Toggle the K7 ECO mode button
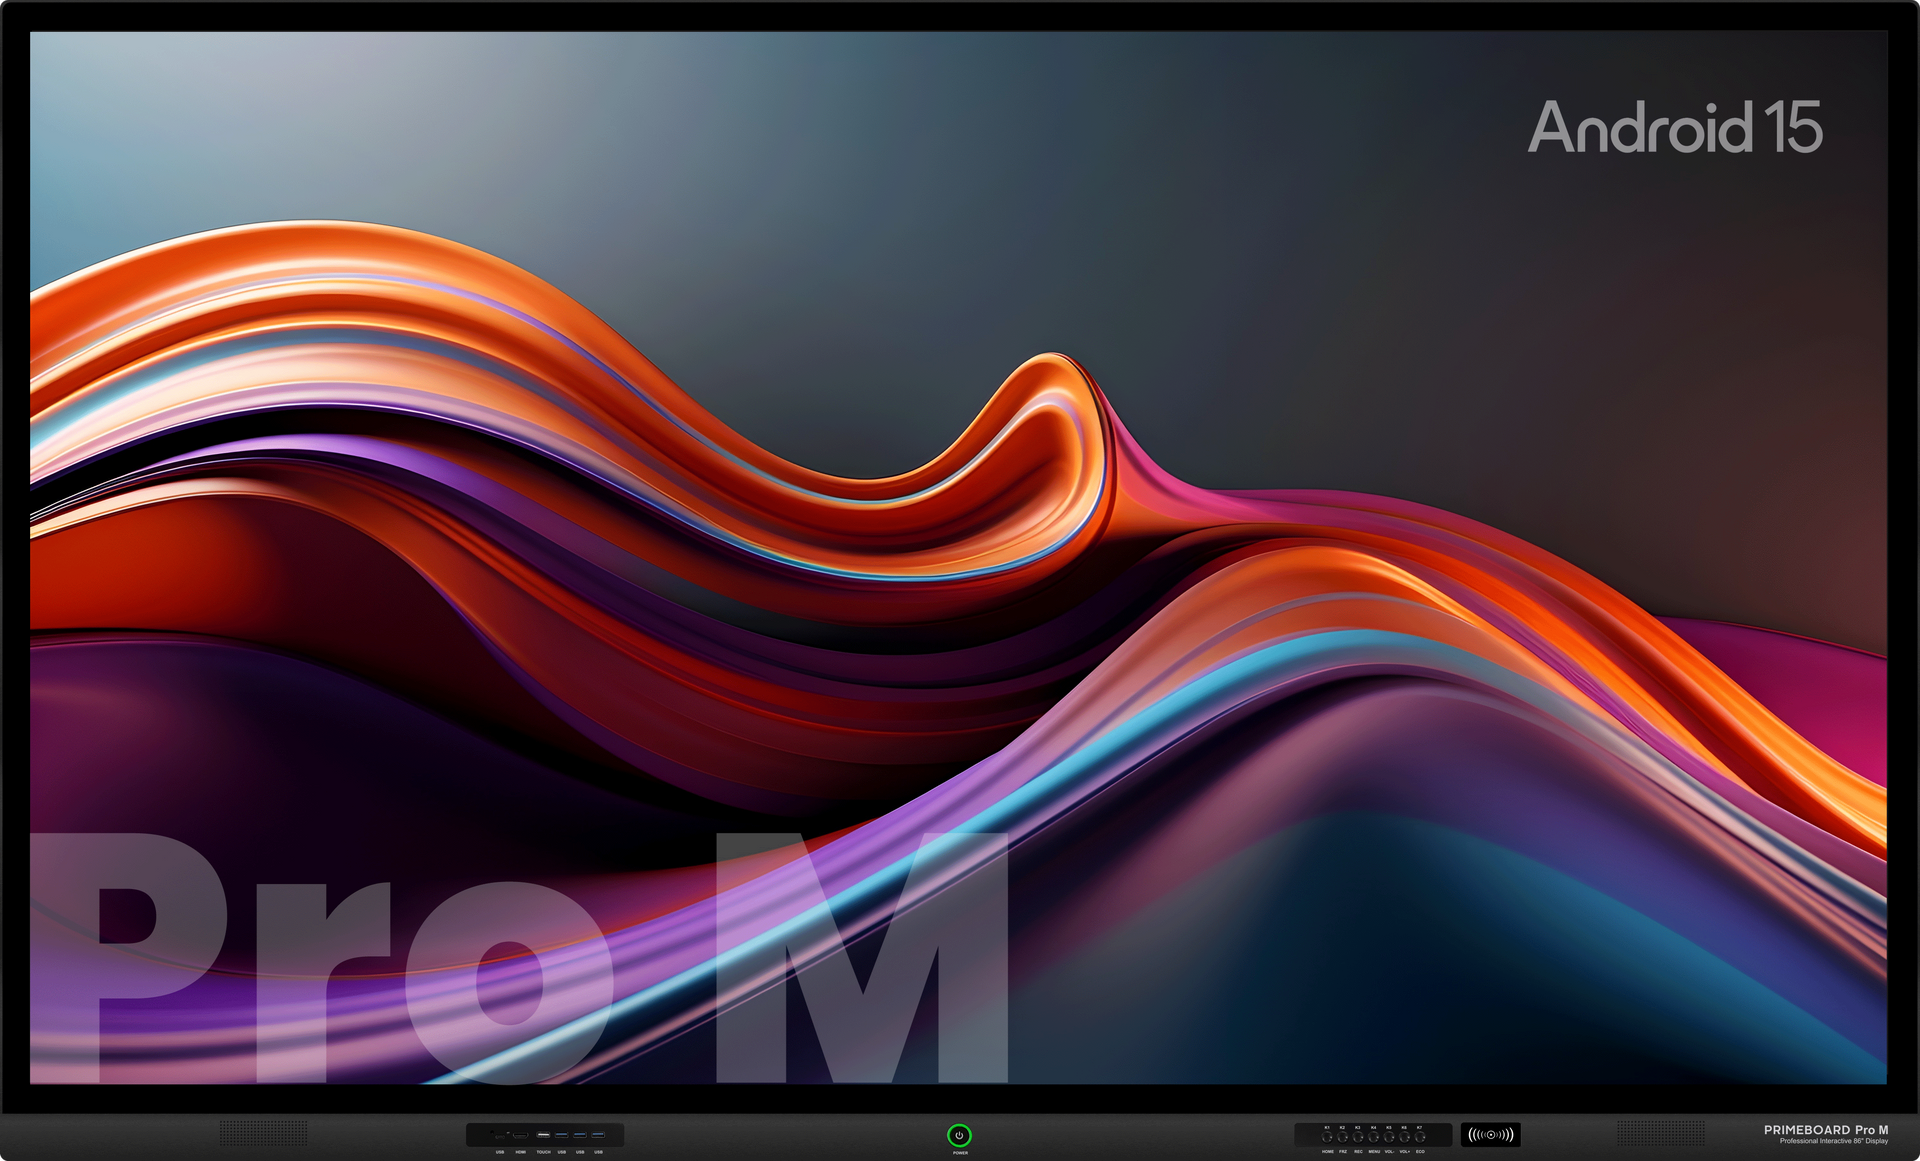Screen dimensions: 1920x1161 [1420, 1137]
